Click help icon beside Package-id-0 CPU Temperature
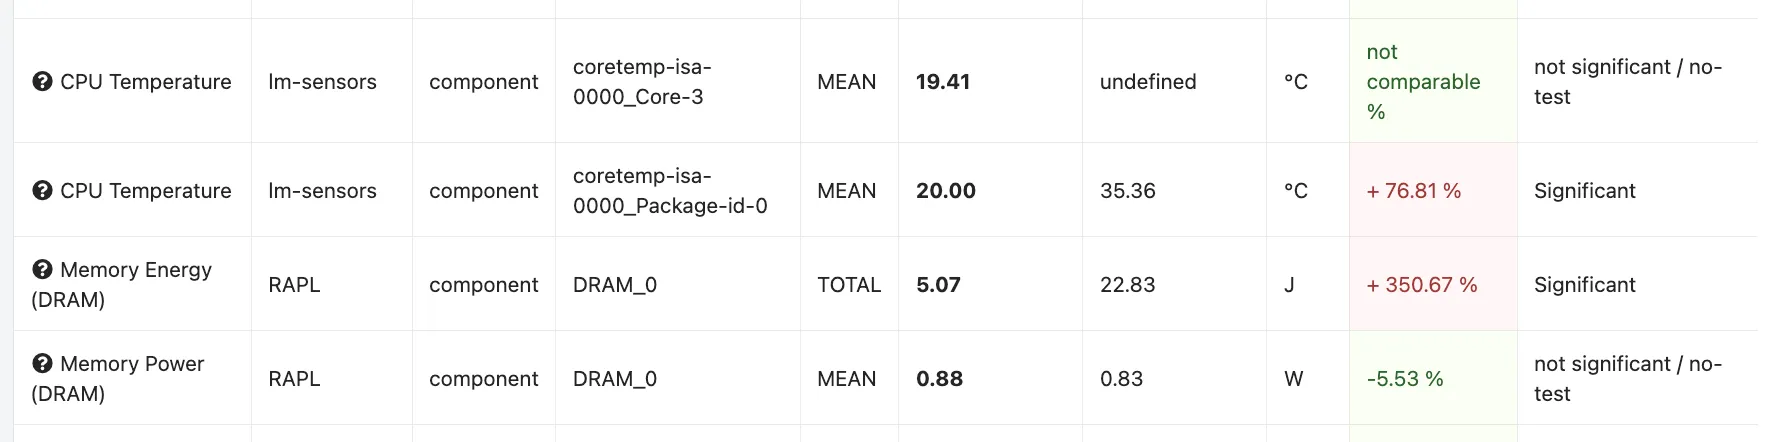Screen dimensions: 1774x442 click(x=42, y=191)
